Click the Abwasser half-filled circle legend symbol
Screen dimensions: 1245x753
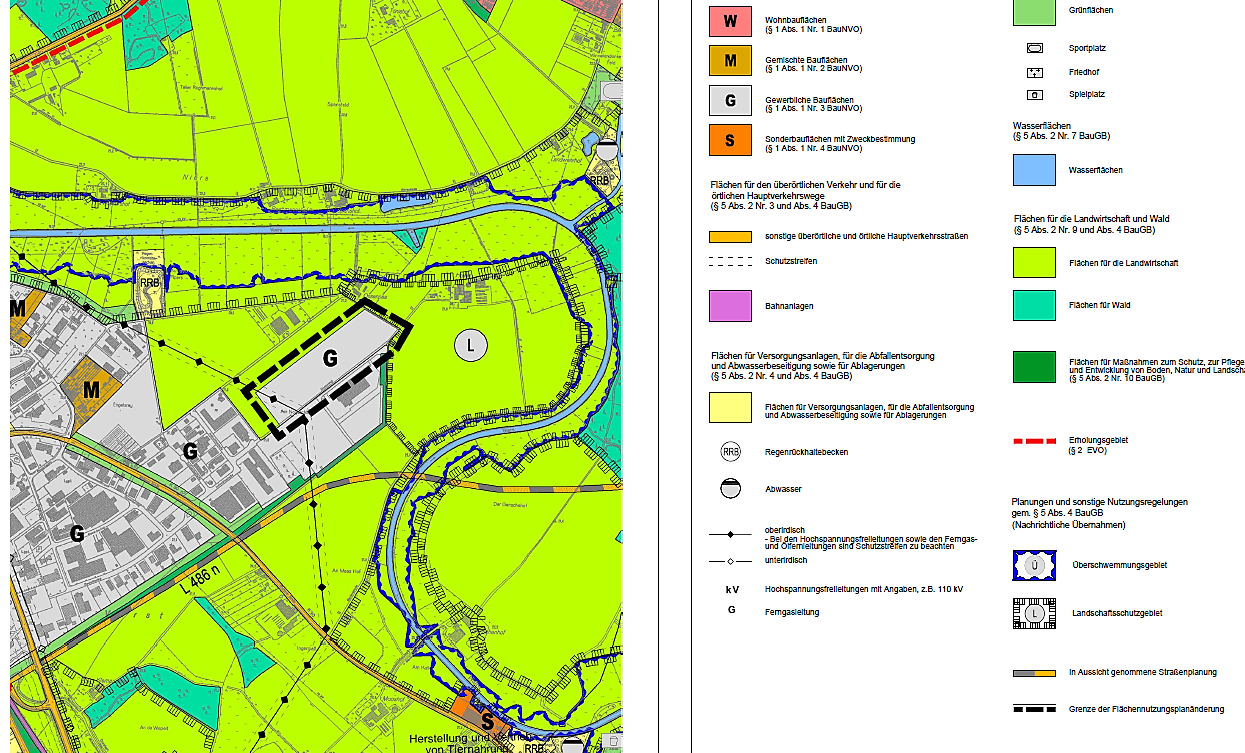(x=730, y=489)
